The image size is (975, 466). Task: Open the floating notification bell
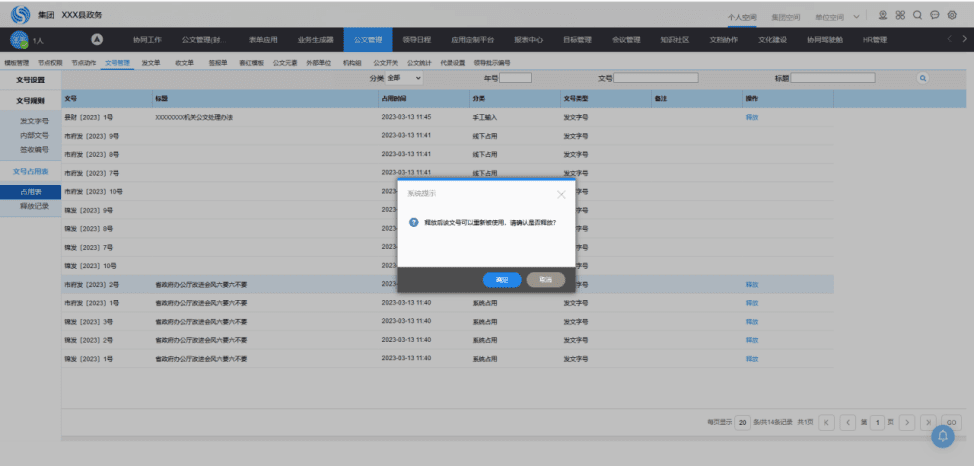point(943,436)
